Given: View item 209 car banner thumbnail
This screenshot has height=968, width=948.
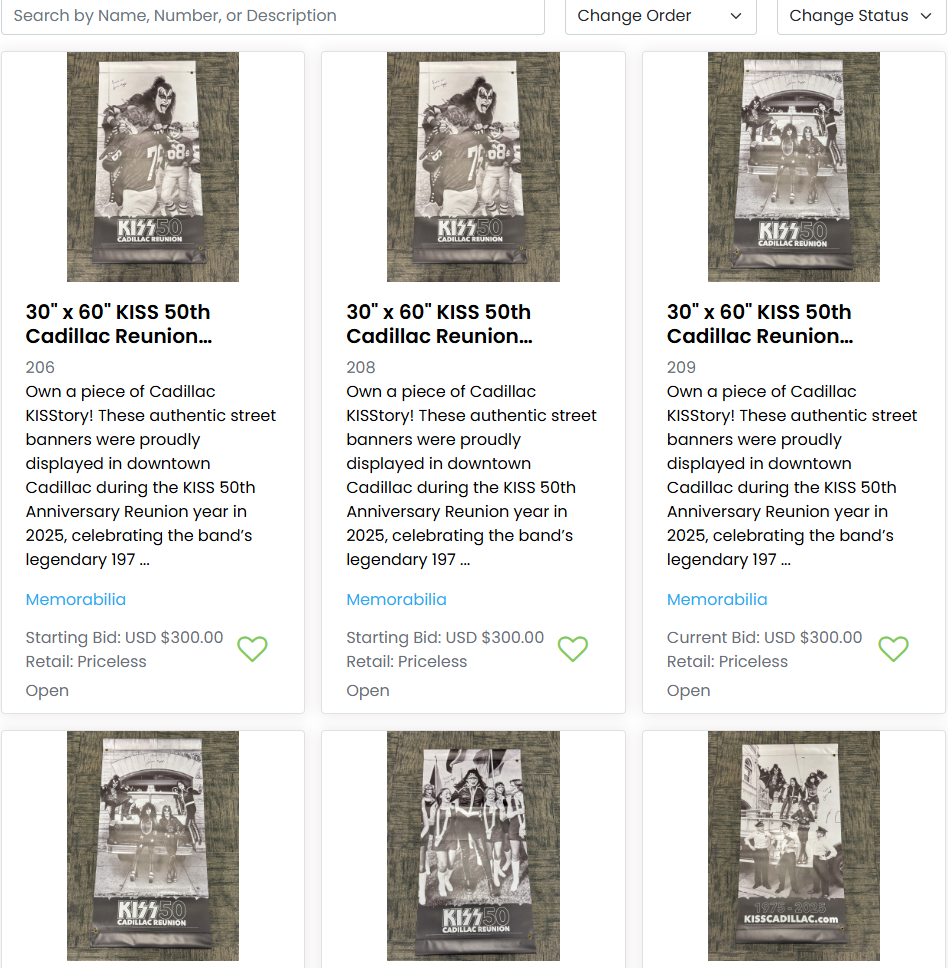Looking at the screenshot, I should tap(794, 167).
